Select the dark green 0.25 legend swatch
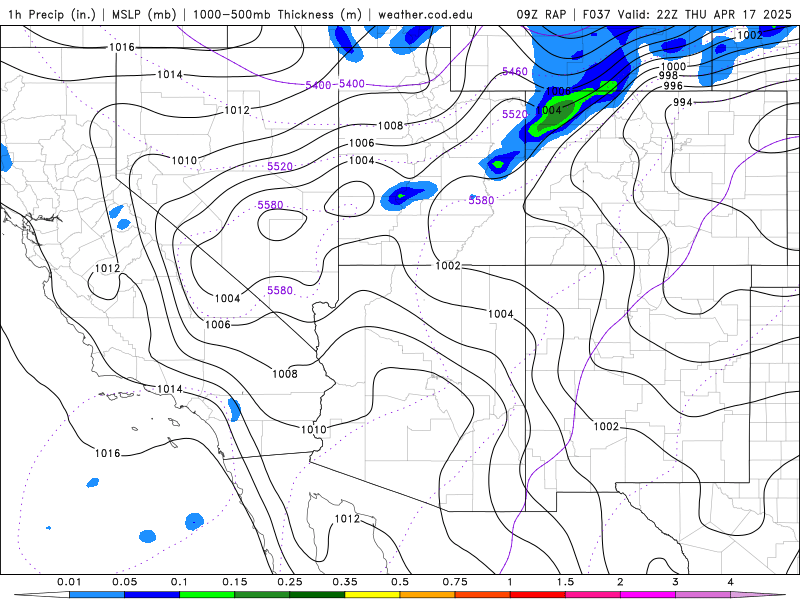The image size is (800, 600). point(317,595)
